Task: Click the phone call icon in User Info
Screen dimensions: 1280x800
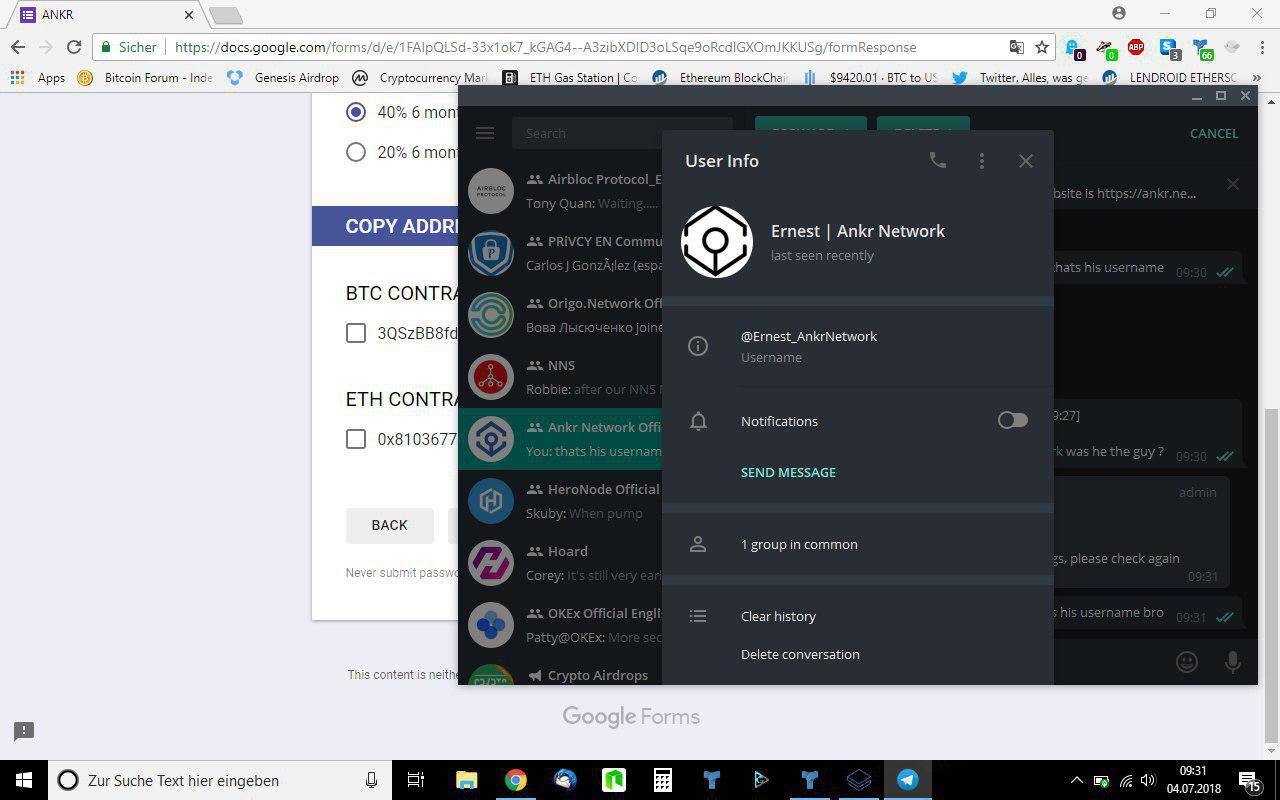Action: pyautogui.click(x=938, y=160)
